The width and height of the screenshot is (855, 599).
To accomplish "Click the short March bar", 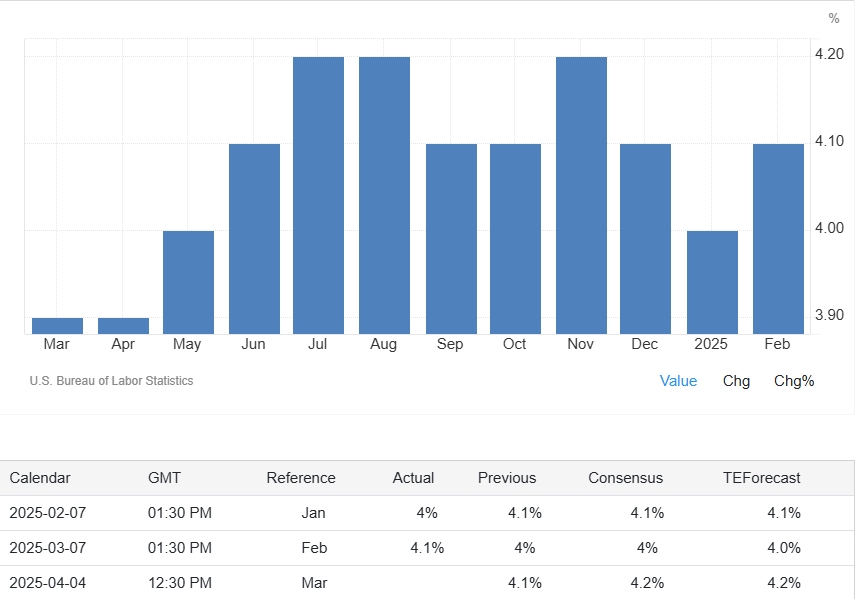I will point(57,325).
